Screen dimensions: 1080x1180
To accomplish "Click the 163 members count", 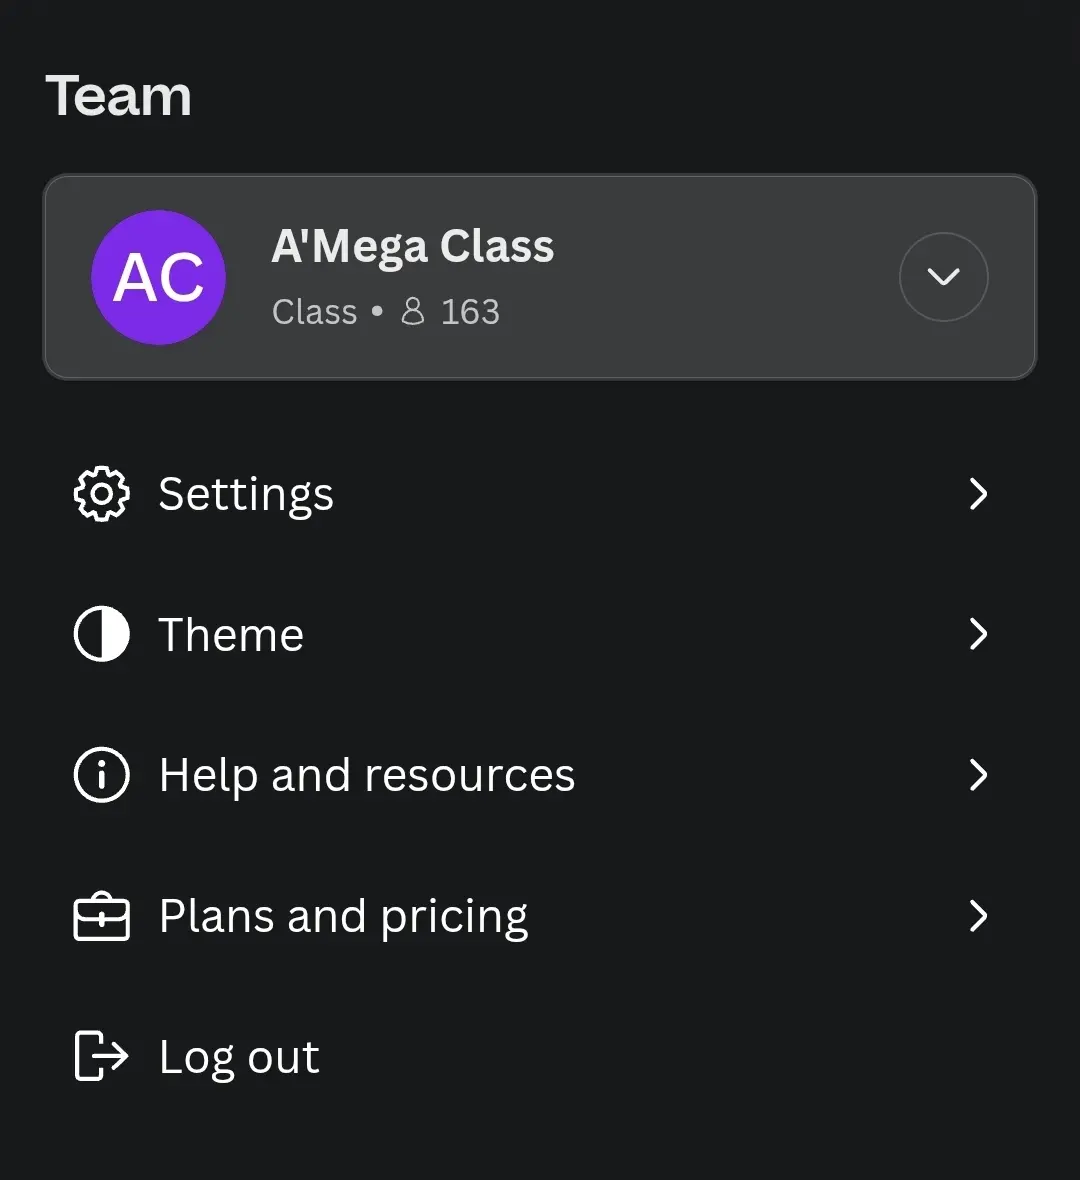I will pos(470,312).
